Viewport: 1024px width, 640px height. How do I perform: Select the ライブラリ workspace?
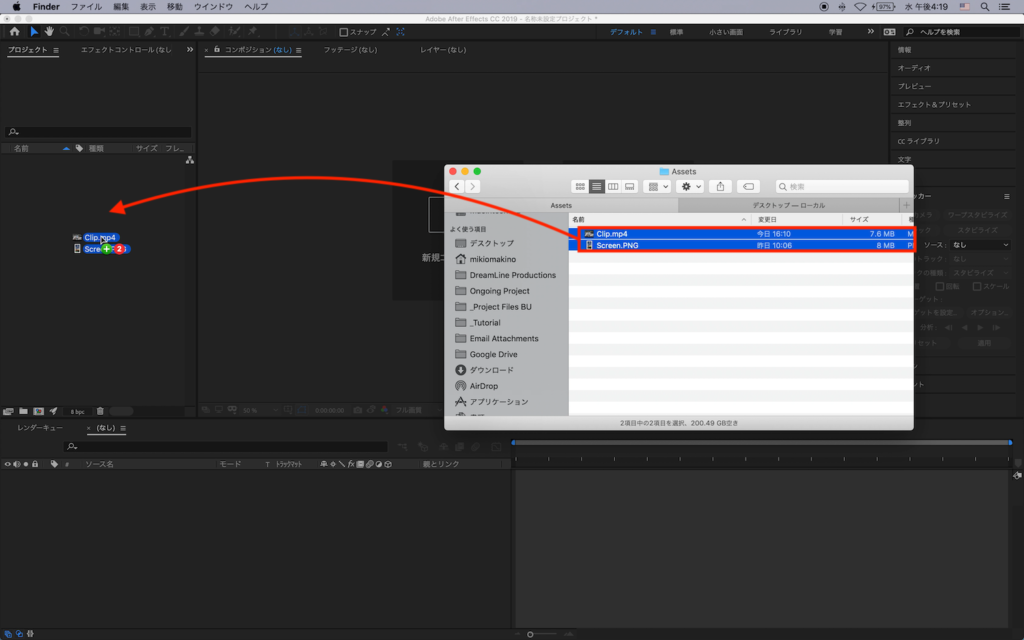pyautogui.click(x=786, y=32)
